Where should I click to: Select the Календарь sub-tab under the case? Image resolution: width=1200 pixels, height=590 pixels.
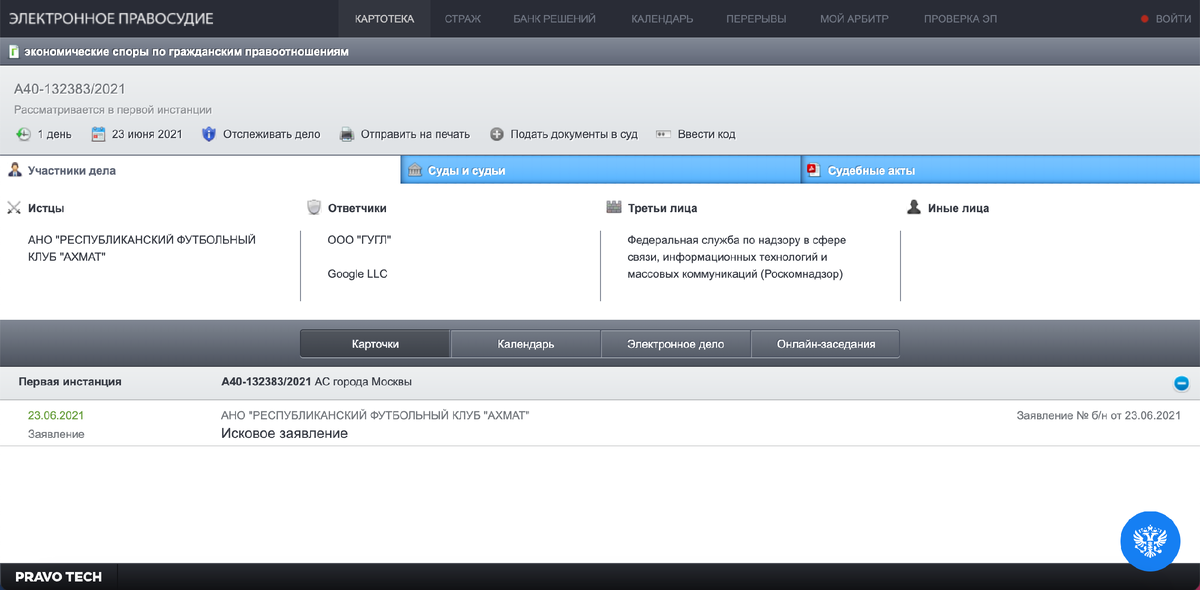pos(525,343)
